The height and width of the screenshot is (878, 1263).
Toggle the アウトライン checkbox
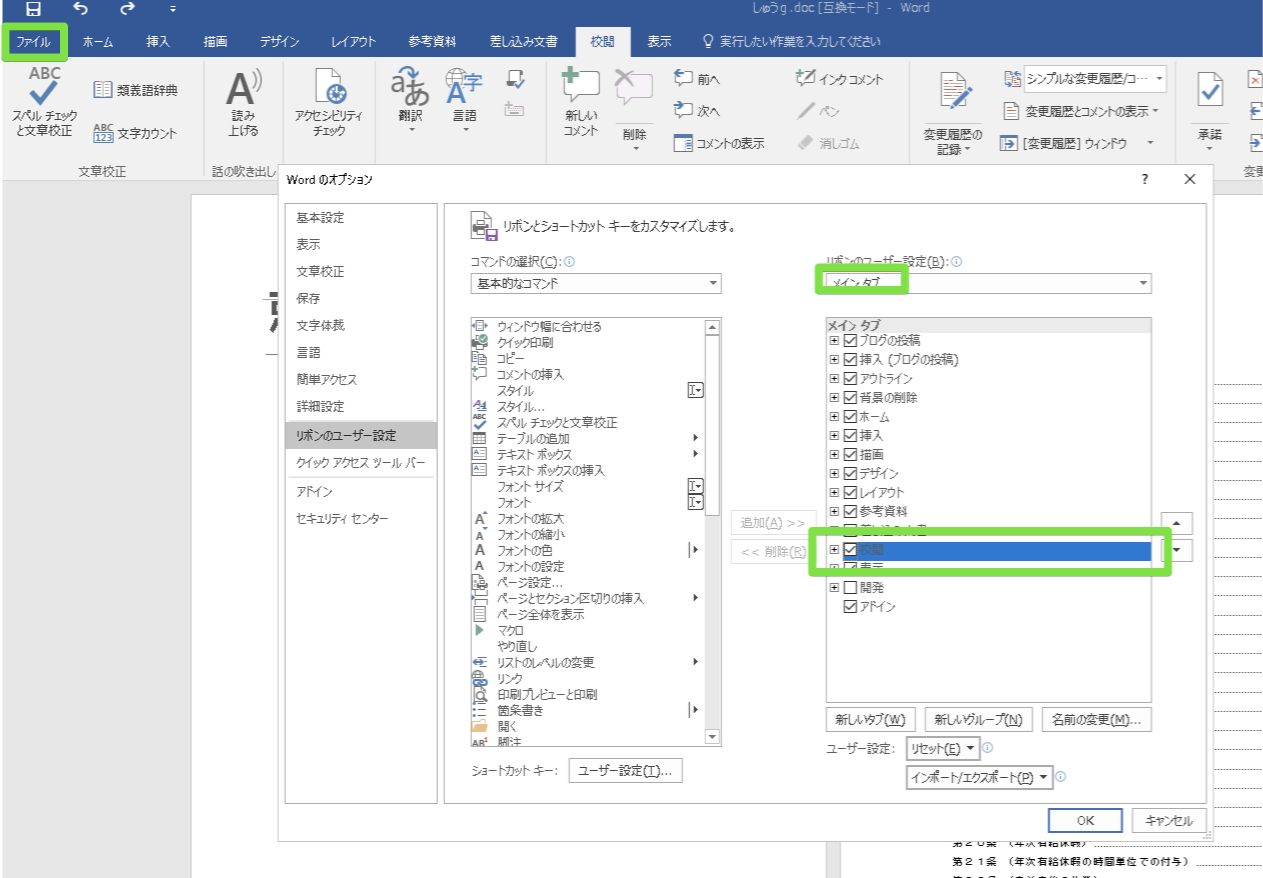pyautogui.click(x=851, y=379)
